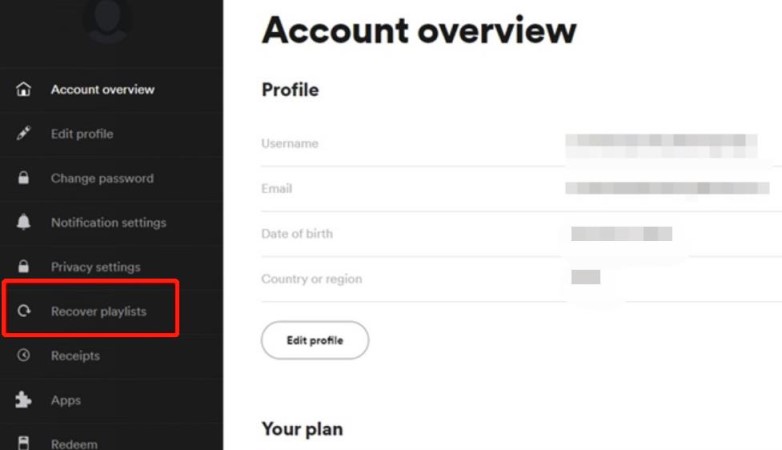Click the lock icon beside Change password

24,178
